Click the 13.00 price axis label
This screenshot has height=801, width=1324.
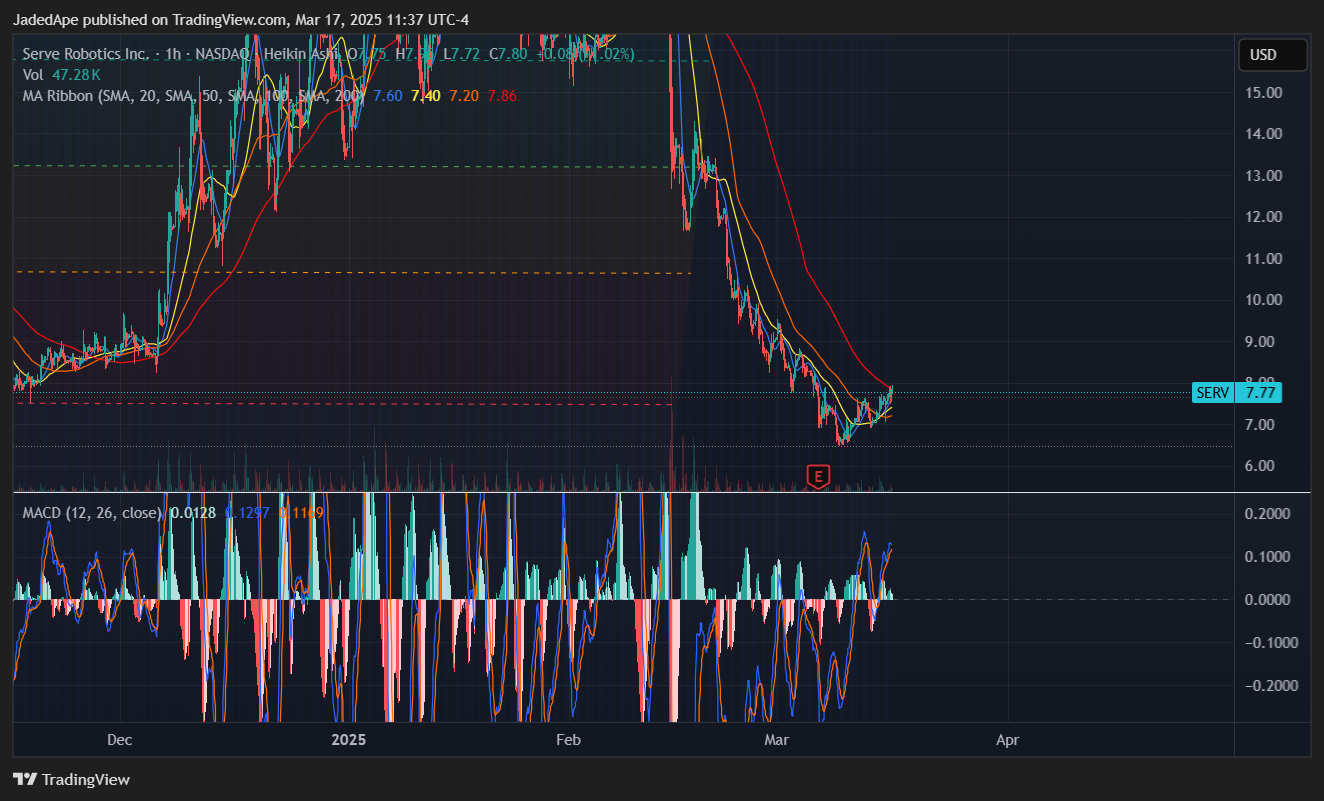(1265, 176)
